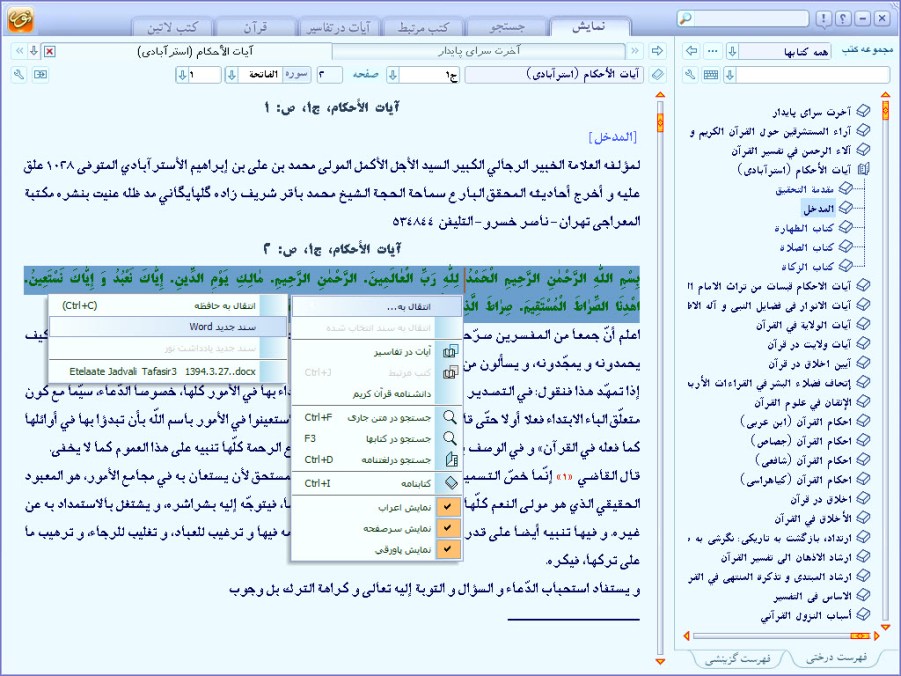Click the magnifier icon in top search box

point(686,18)
